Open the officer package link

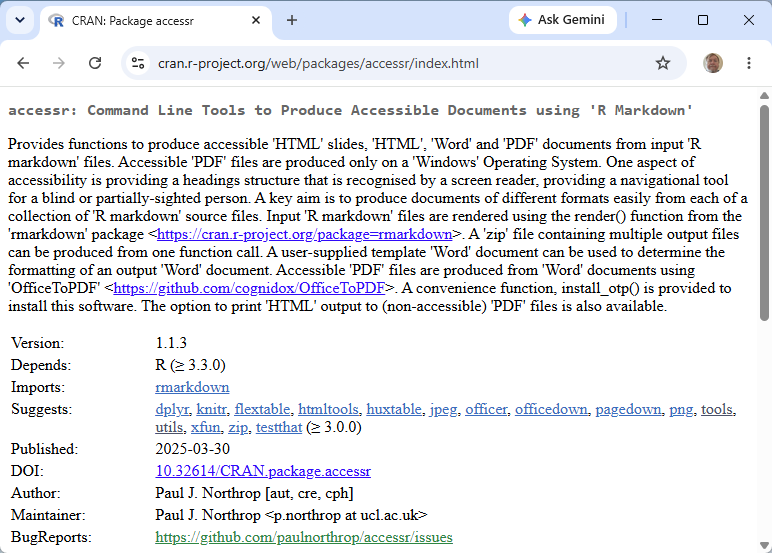(486, 409)
